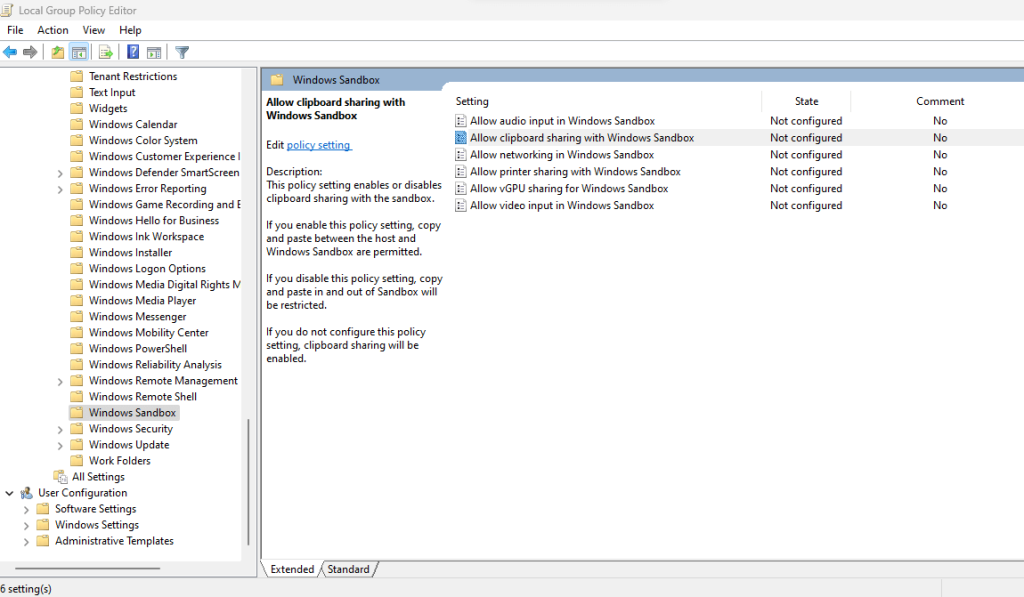
Task: Open the Action menu
Action: click(52, 30)
